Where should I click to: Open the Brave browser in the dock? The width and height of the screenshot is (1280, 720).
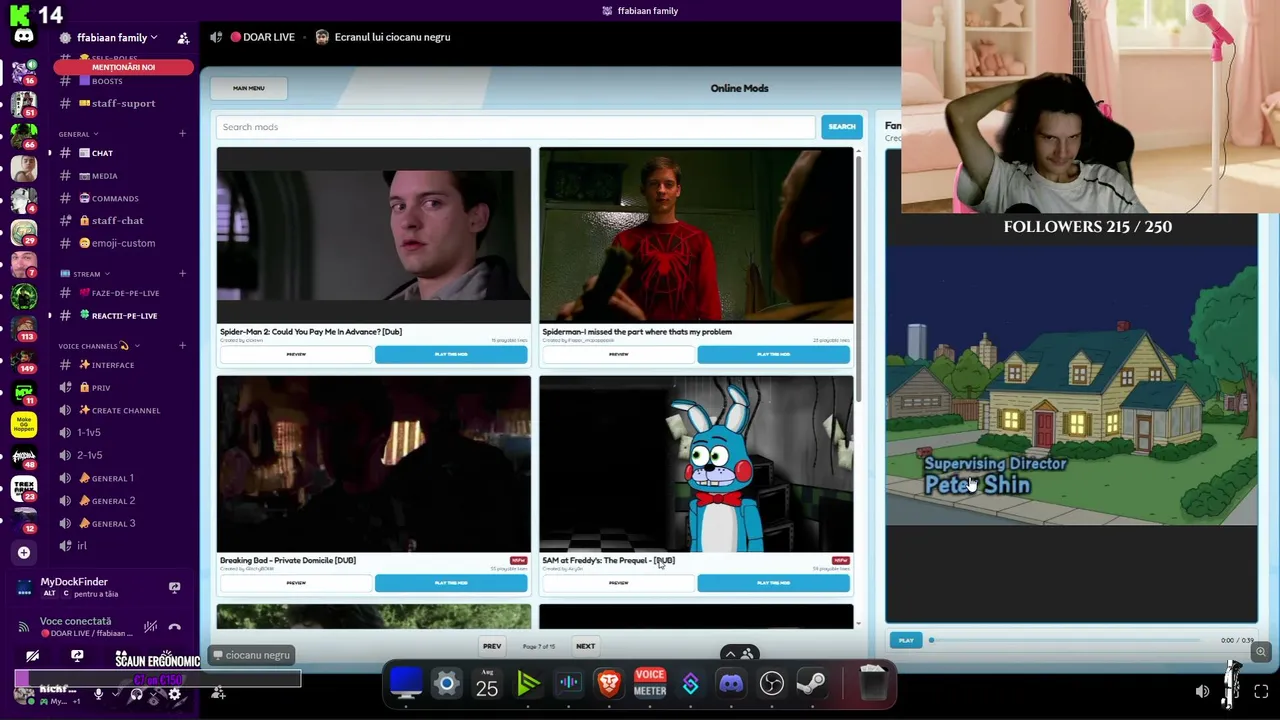click(609, 684)
